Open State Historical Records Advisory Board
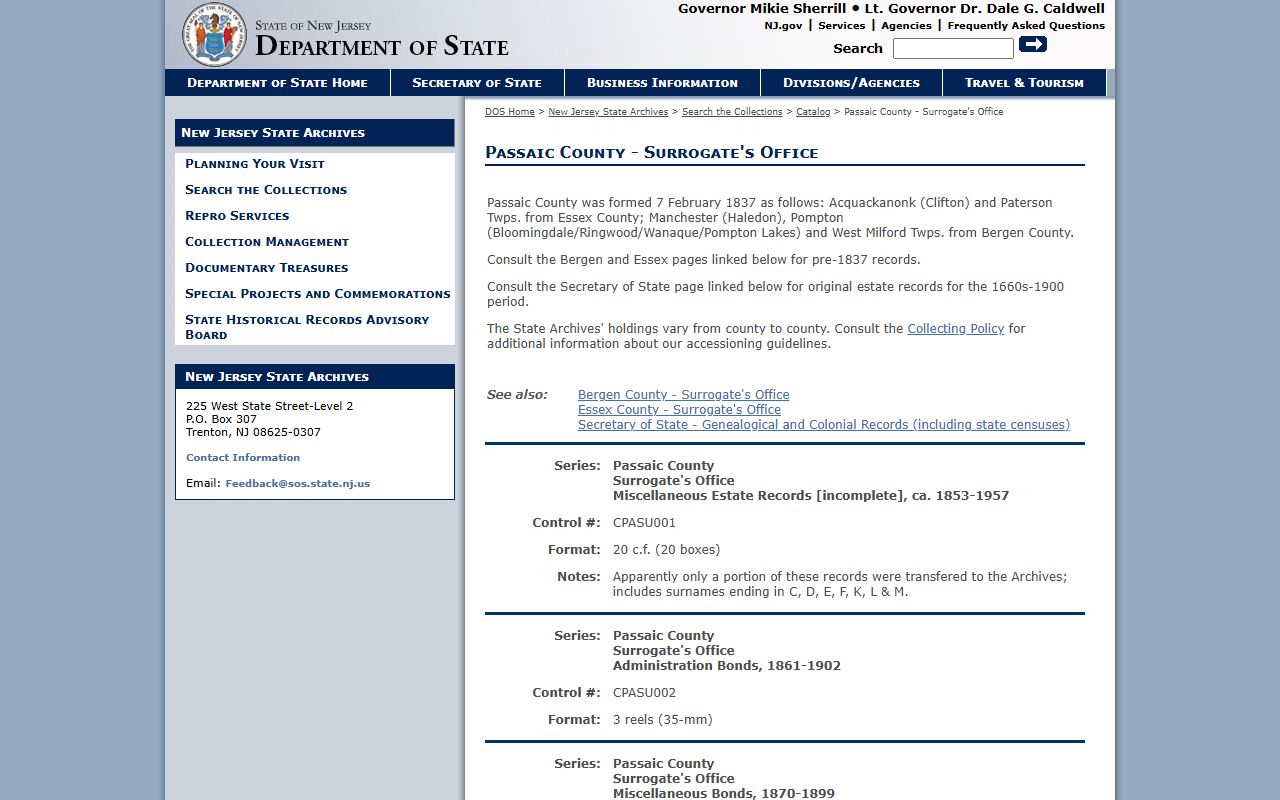The height and width of the screenshot is (800, 1280). tap(307, 327)
